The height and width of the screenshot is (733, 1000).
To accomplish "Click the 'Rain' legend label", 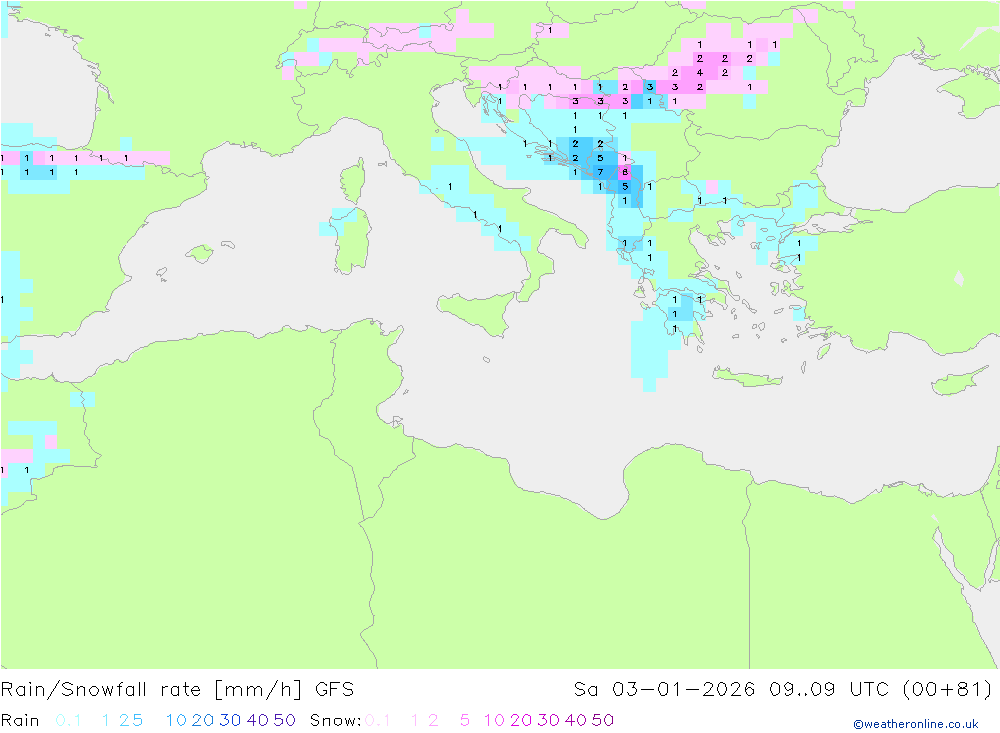I will tap(20, 720).
